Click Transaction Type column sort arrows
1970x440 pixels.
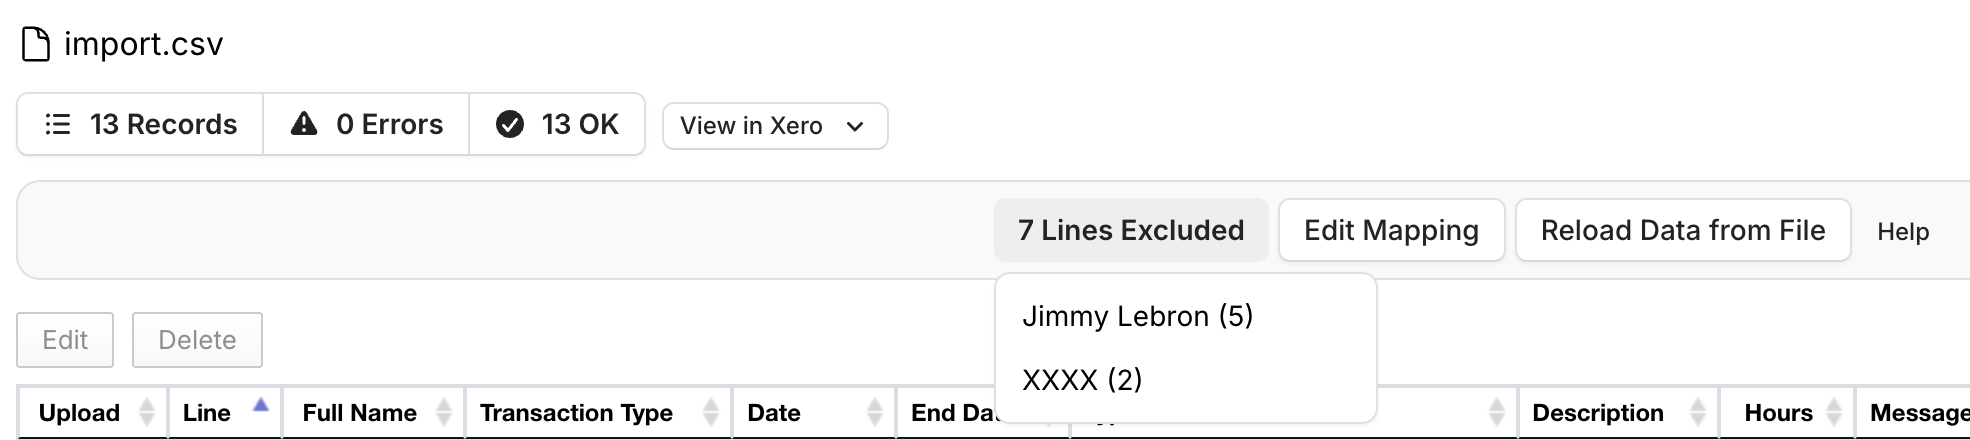pos(711,412)
